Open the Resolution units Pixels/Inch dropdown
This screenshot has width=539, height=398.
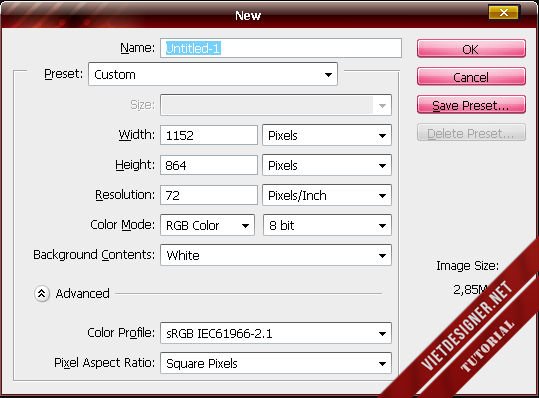(x=327, y=195)
